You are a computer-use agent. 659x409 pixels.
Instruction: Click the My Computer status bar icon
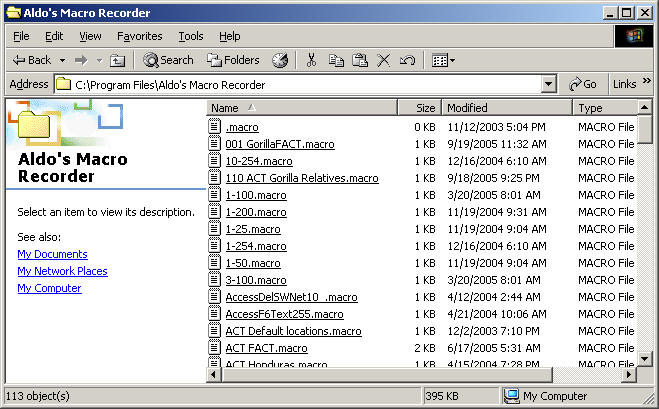pos(511,396)
